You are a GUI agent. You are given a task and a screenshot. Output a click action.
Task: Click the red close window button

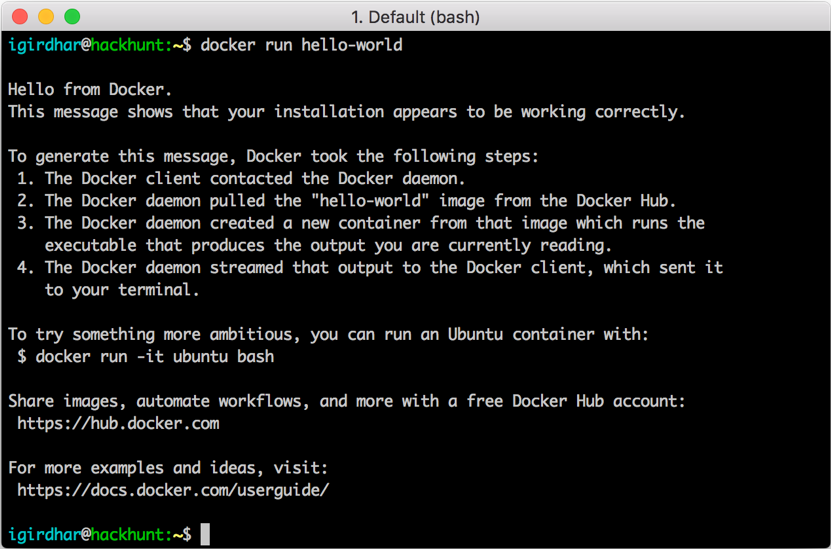(x=20, y=16)
